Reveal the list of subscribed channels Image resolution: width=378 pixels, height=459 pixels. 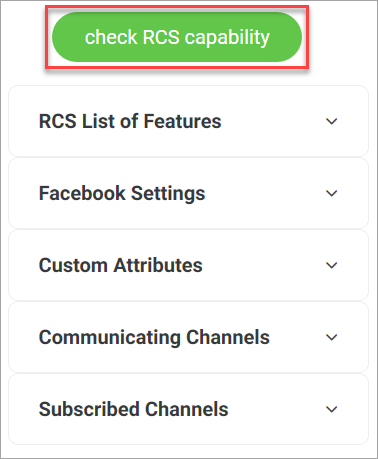188,409
